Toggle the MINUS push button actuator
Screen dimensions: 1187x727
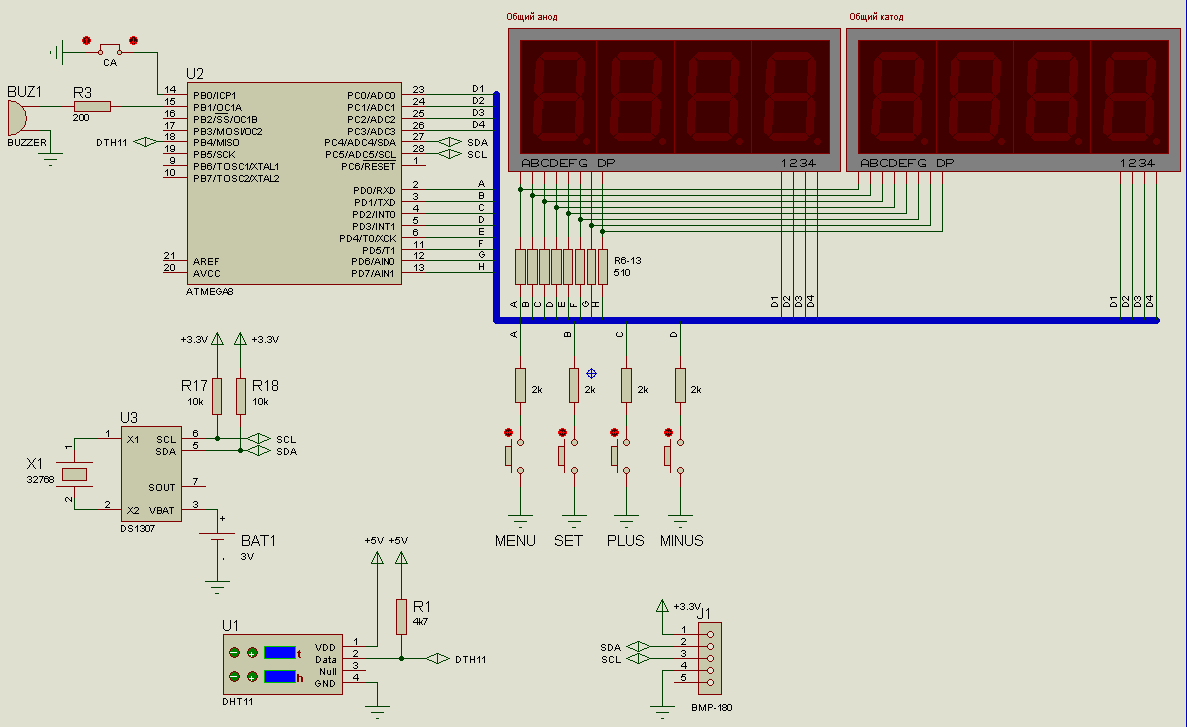point(668,456)
